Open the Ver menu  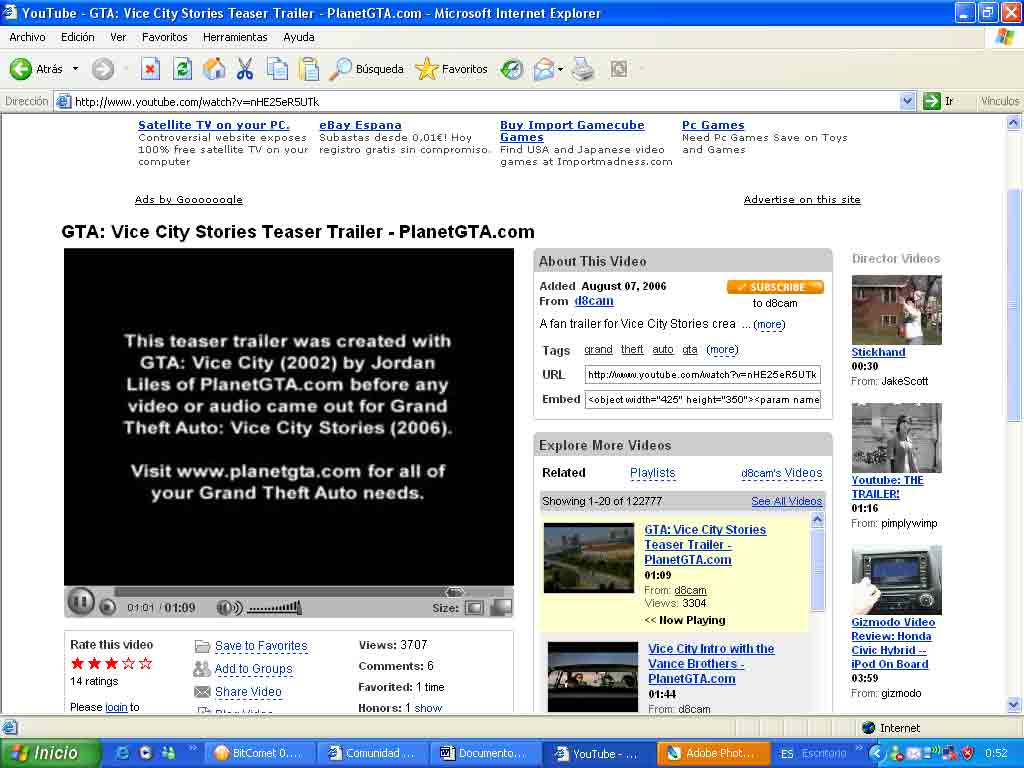tap(118, 37)
